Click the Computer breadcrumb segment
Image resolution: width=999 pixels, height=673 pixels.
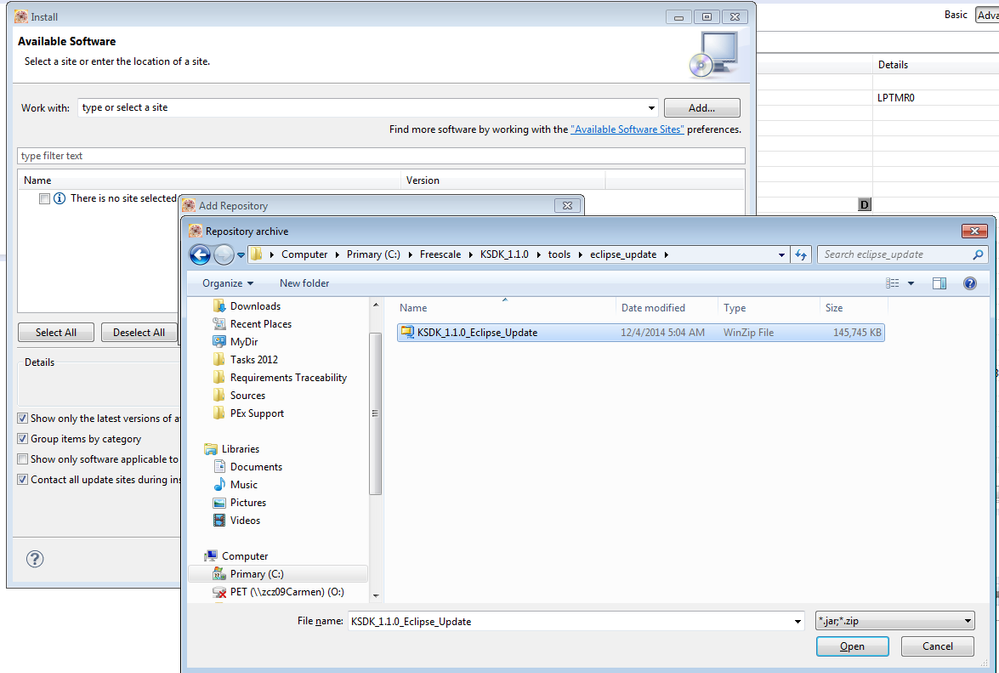click(x=305, y=254)
